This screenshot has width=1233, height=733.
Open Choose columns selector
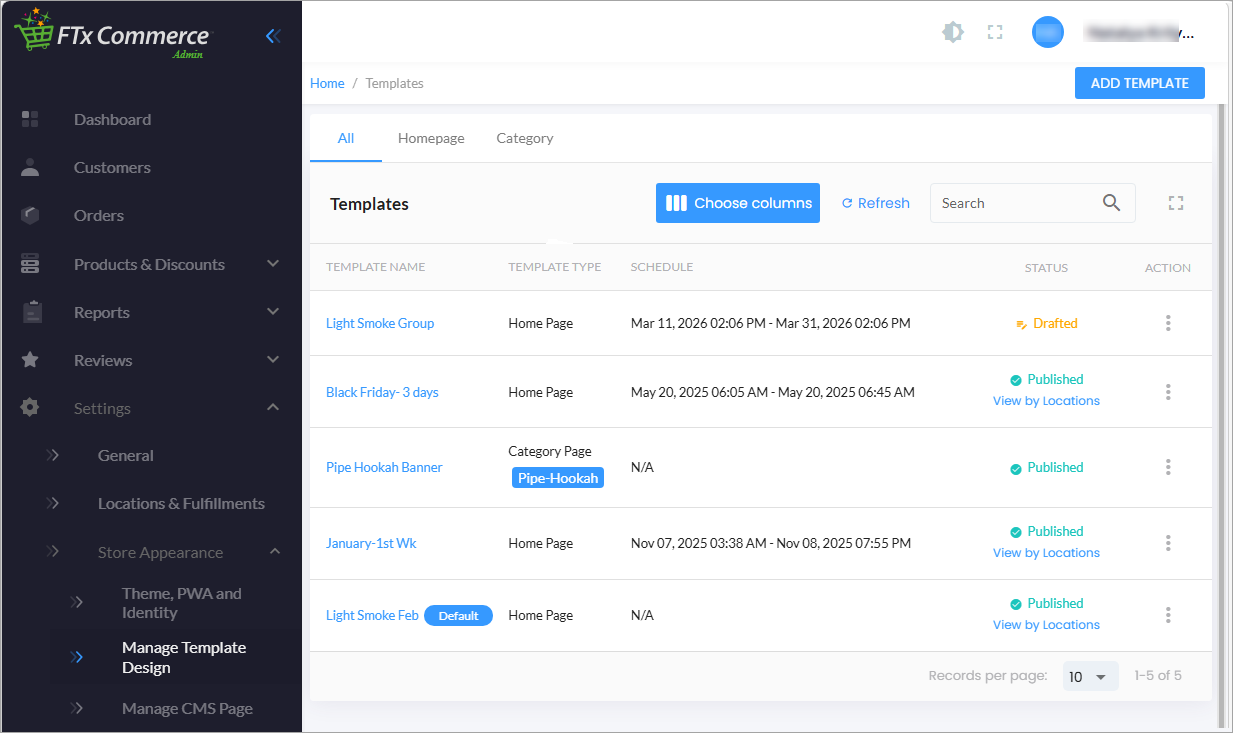[738, 203]
